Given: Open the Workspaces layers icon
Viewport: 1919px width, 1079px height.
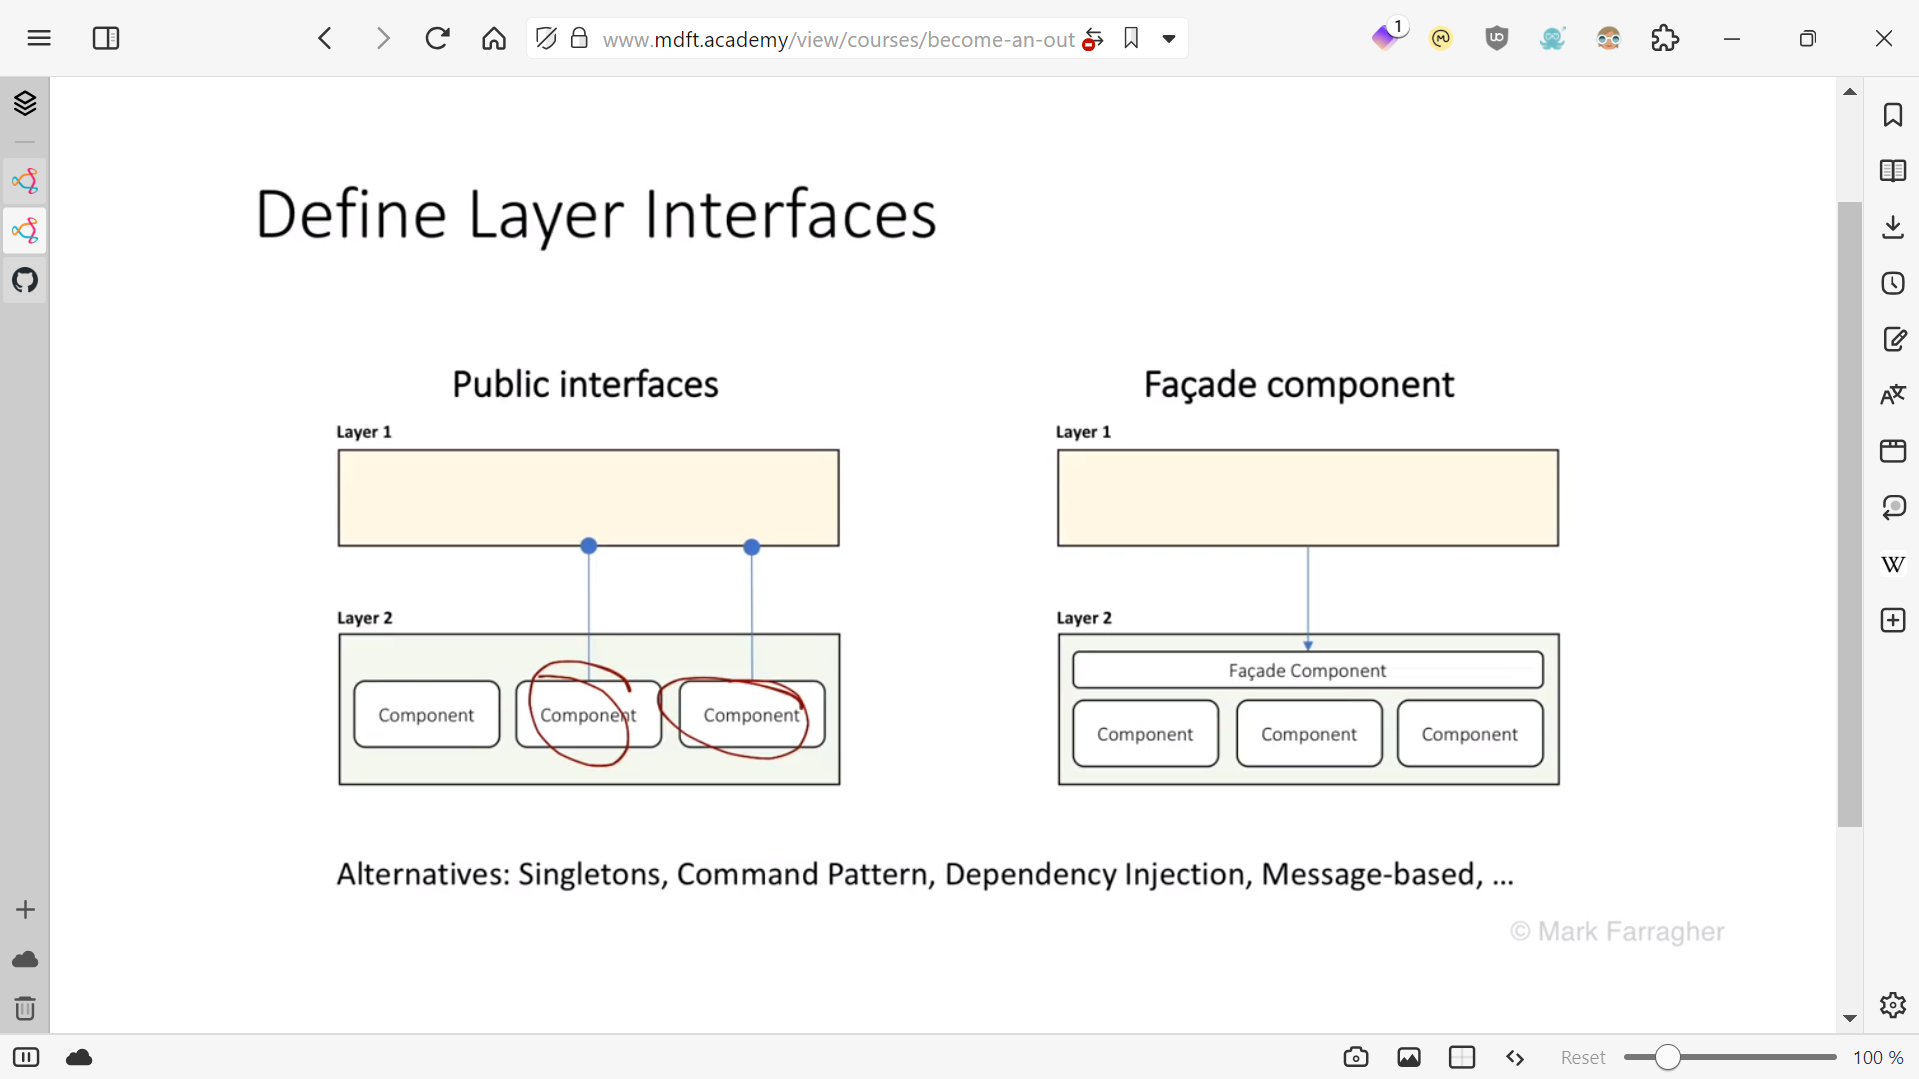Looking at the screenshot, I should (25, 103).
